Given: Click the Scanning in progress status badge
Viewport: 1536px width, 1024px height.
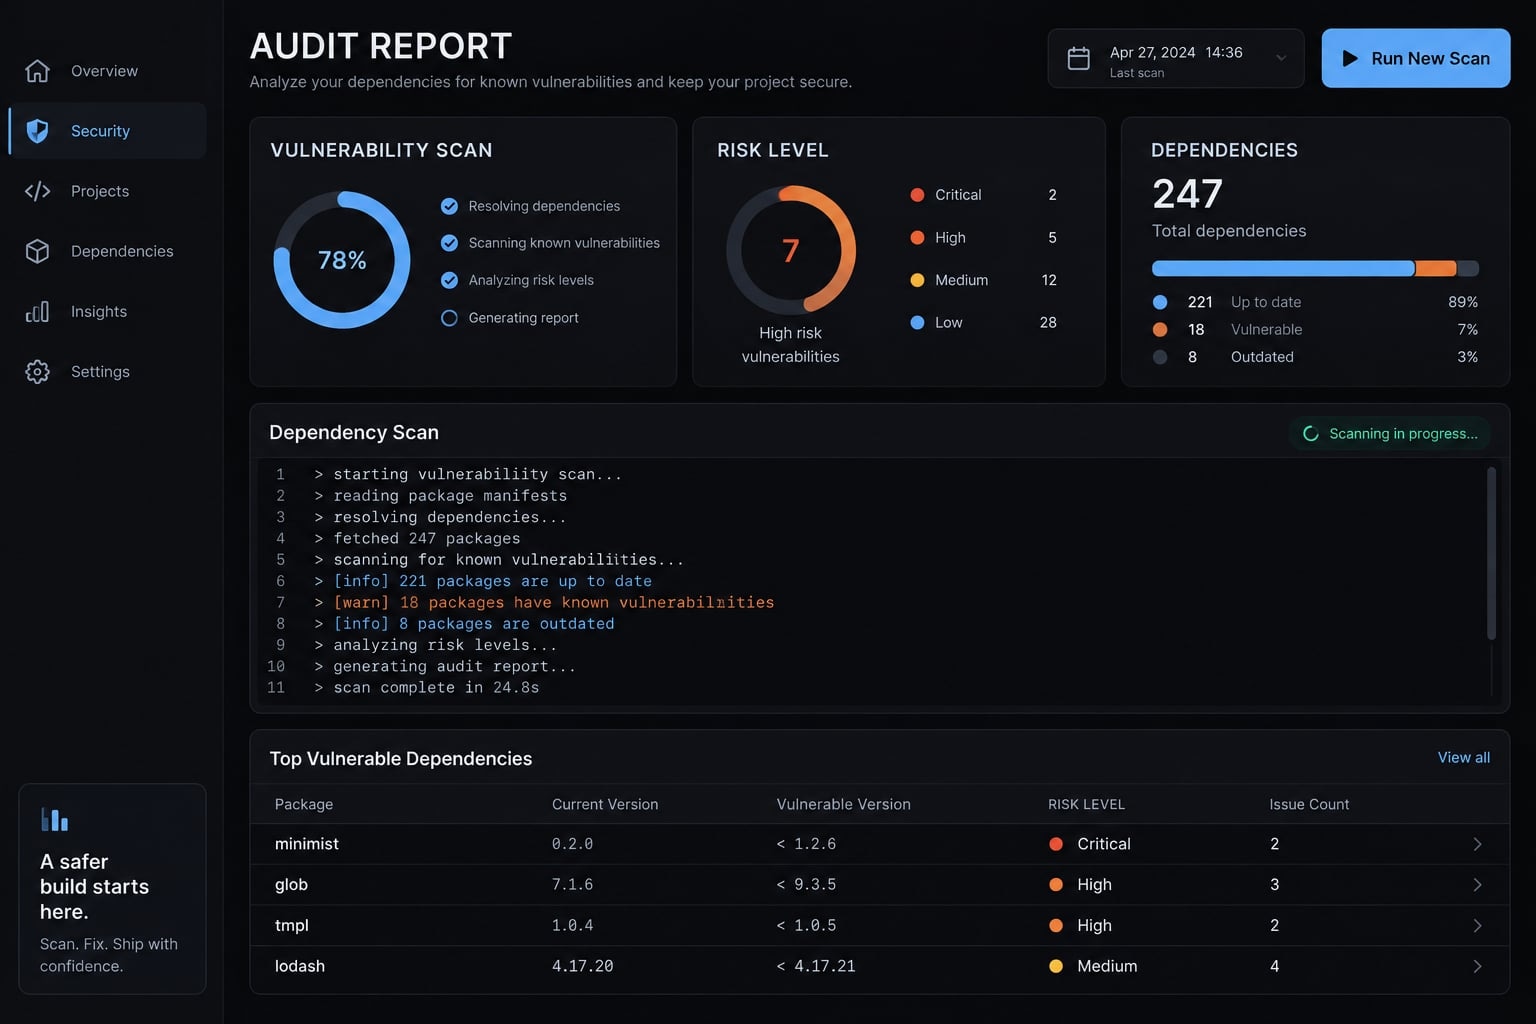Looking at the screenshot, I should click(x=1389, y=434).
